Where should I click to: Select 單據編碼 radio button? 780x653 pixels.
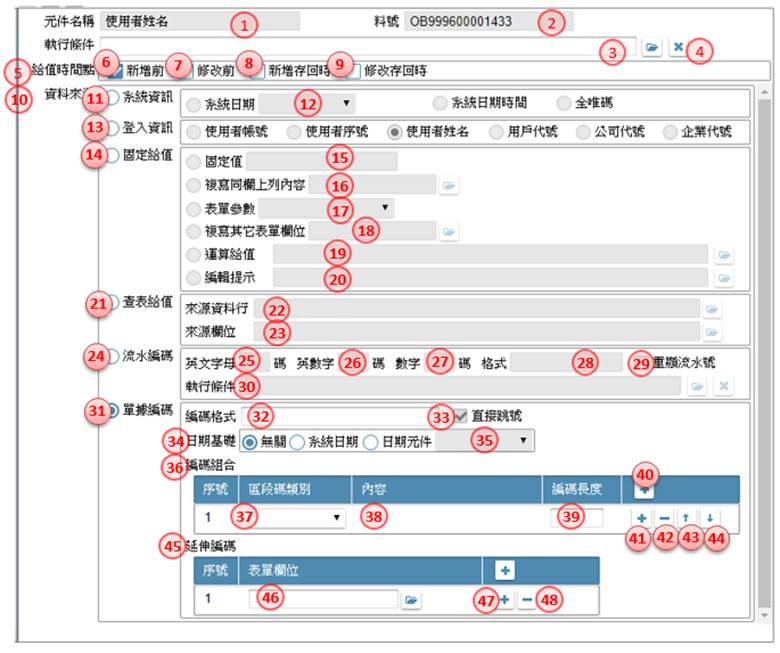pos(113,410)
